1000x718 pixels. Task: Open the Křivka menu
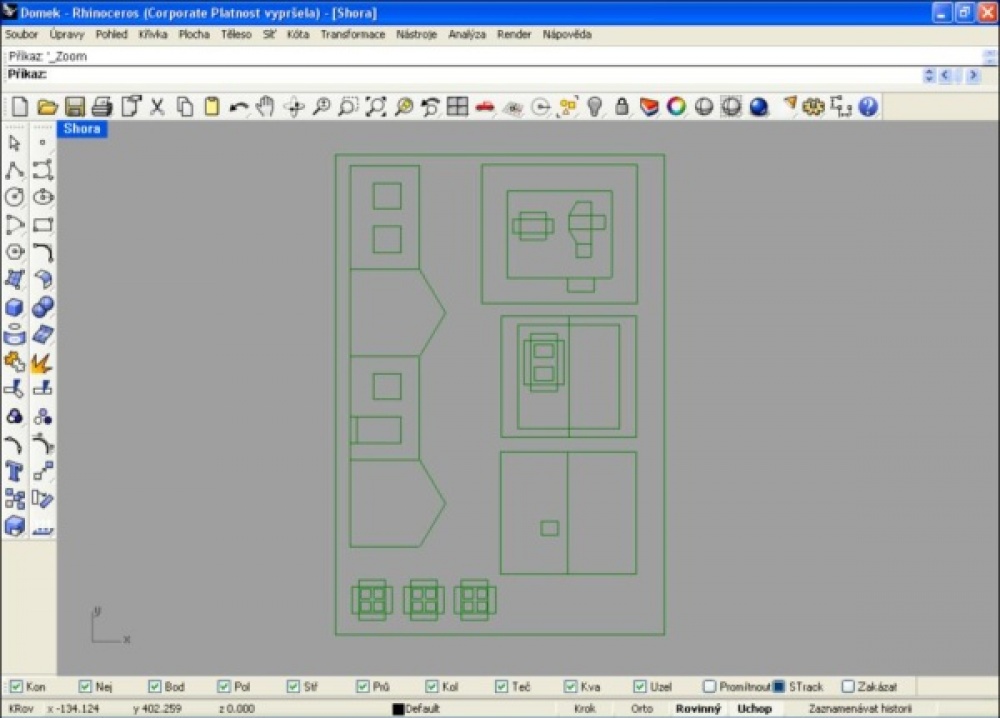153,34
